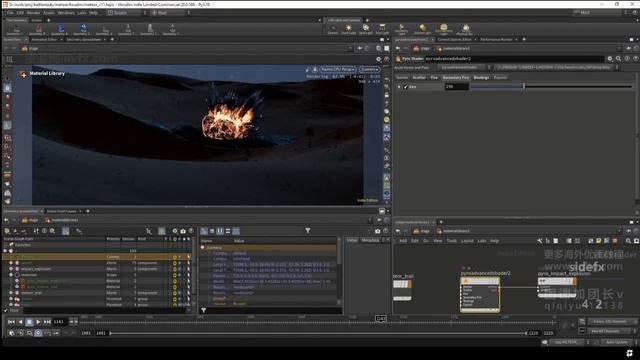The image size is (640, 360).
Task: Open viewport display options gear icon
Action: click(378, 59)
